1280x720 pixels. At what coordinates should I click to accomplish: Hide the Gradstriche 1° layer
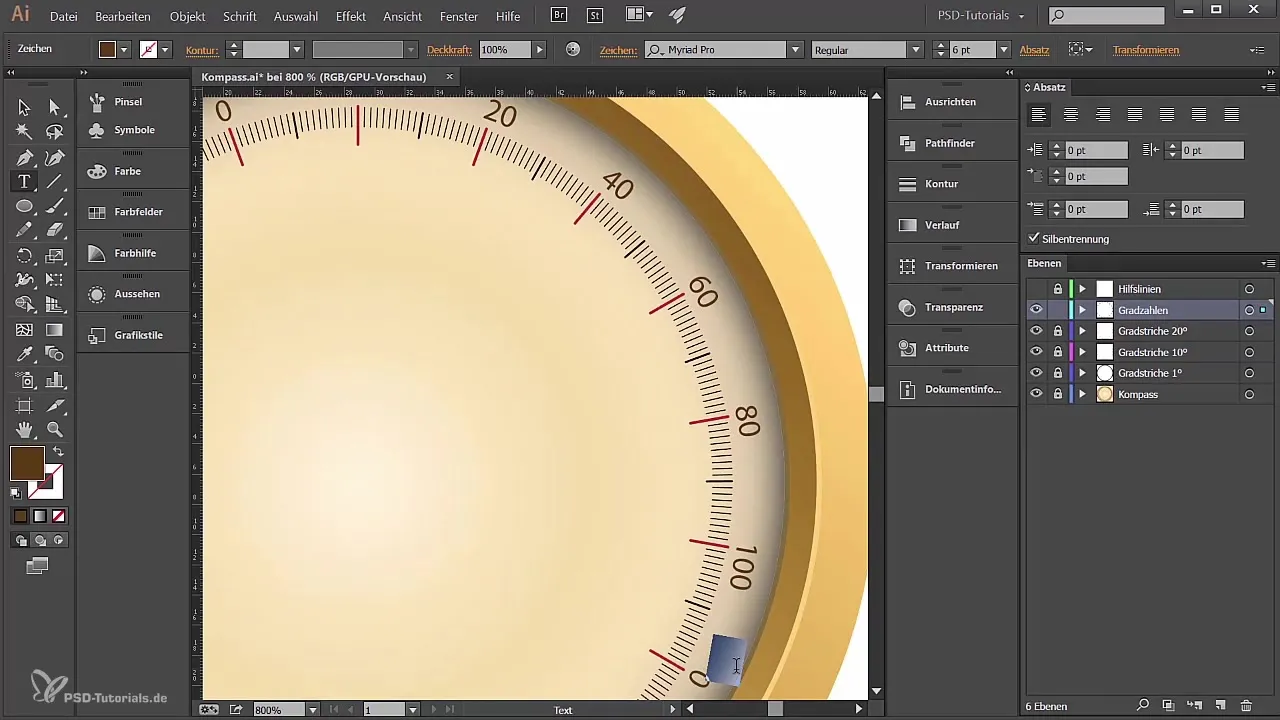click(x=1036, y=373)
